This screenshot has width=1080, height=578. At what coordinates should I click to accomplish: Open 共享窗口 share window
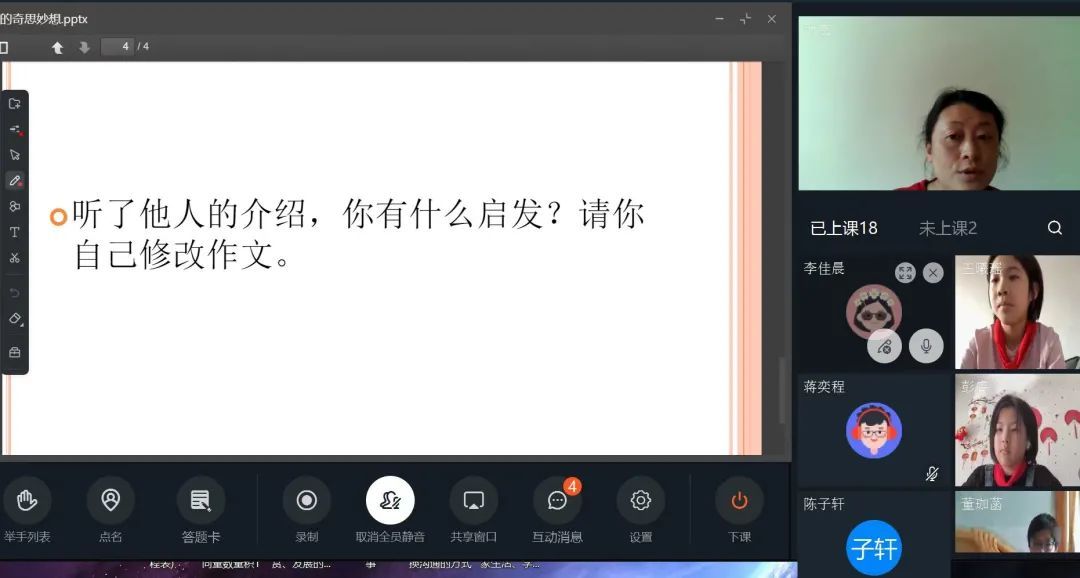pos(473,510)
